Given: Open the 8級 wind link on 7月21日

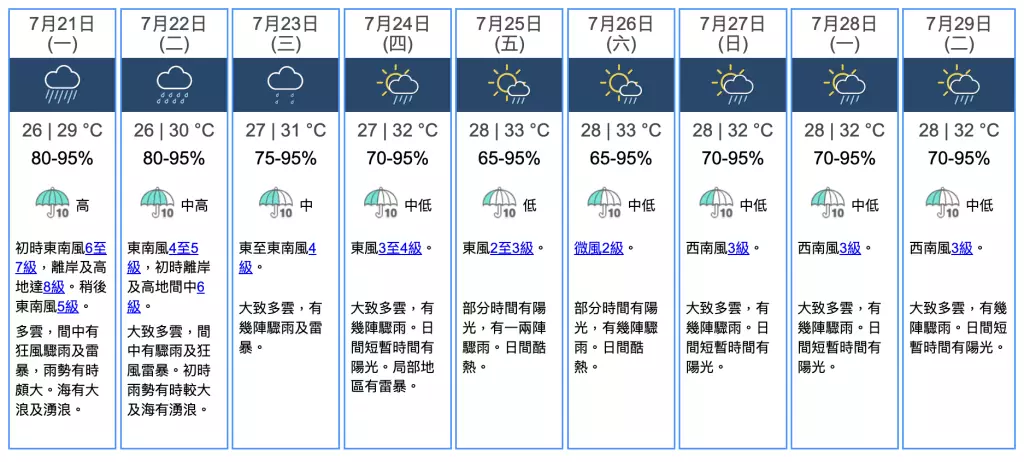Looking at the screenshot, I should click(54, 287).
